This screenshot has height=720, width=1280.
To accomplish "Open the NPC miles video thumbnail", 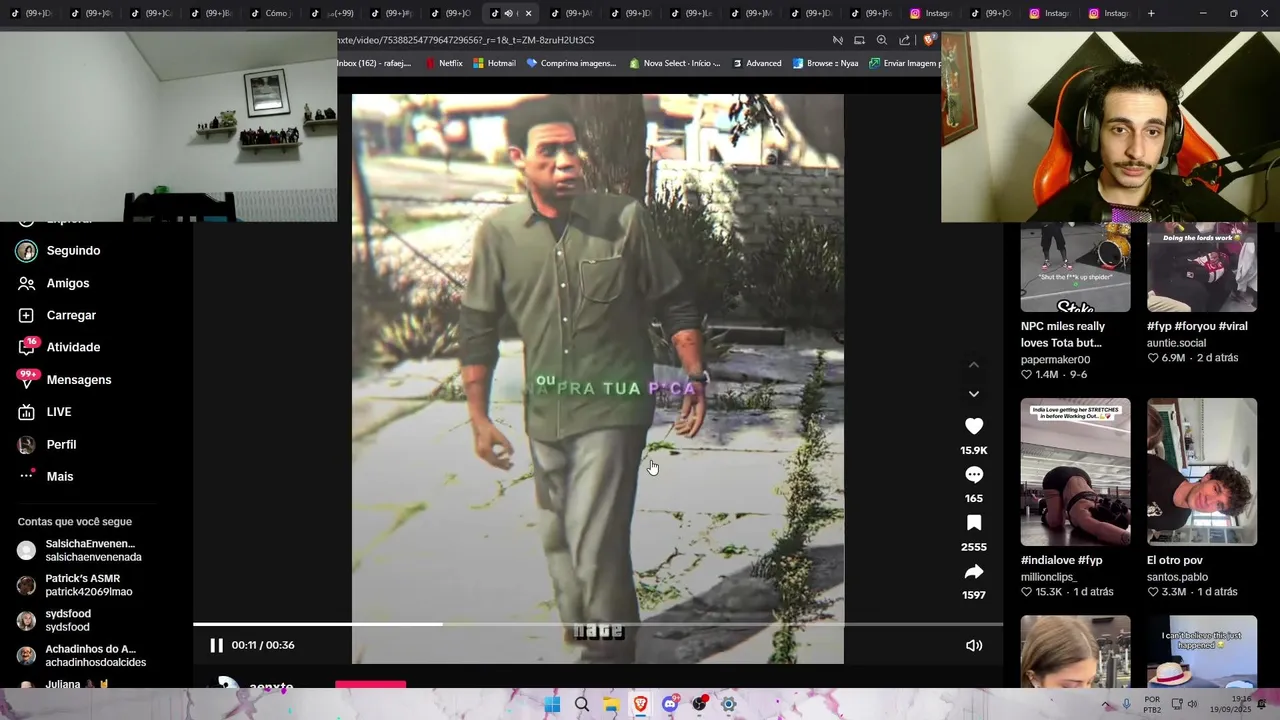I will (x=1075, y=267).
